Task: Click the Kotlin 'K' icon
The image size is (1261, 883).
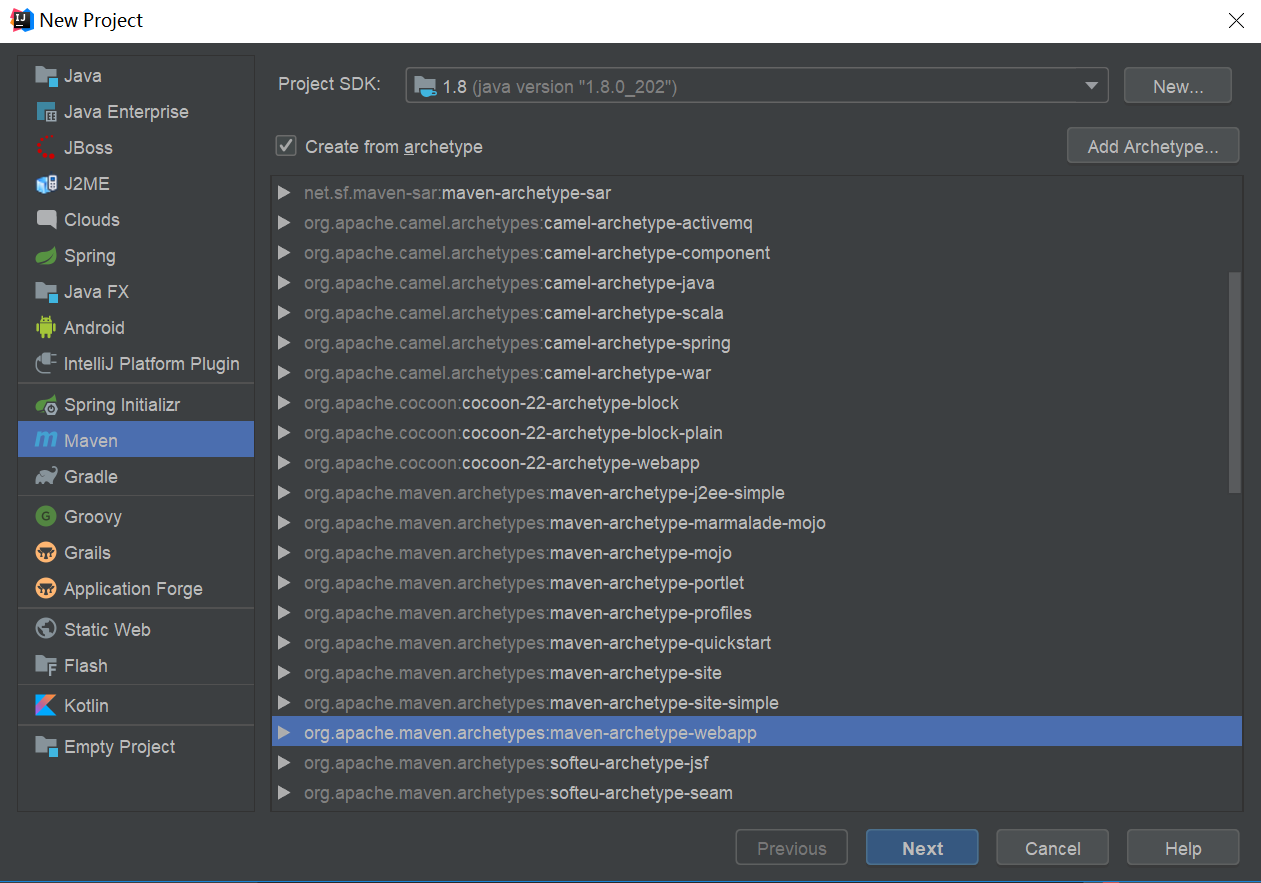Action: point(46,706)
